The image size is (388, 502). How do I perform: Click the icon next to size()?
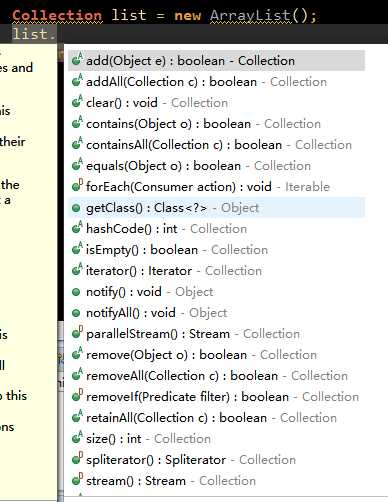[x=77, y=437]
